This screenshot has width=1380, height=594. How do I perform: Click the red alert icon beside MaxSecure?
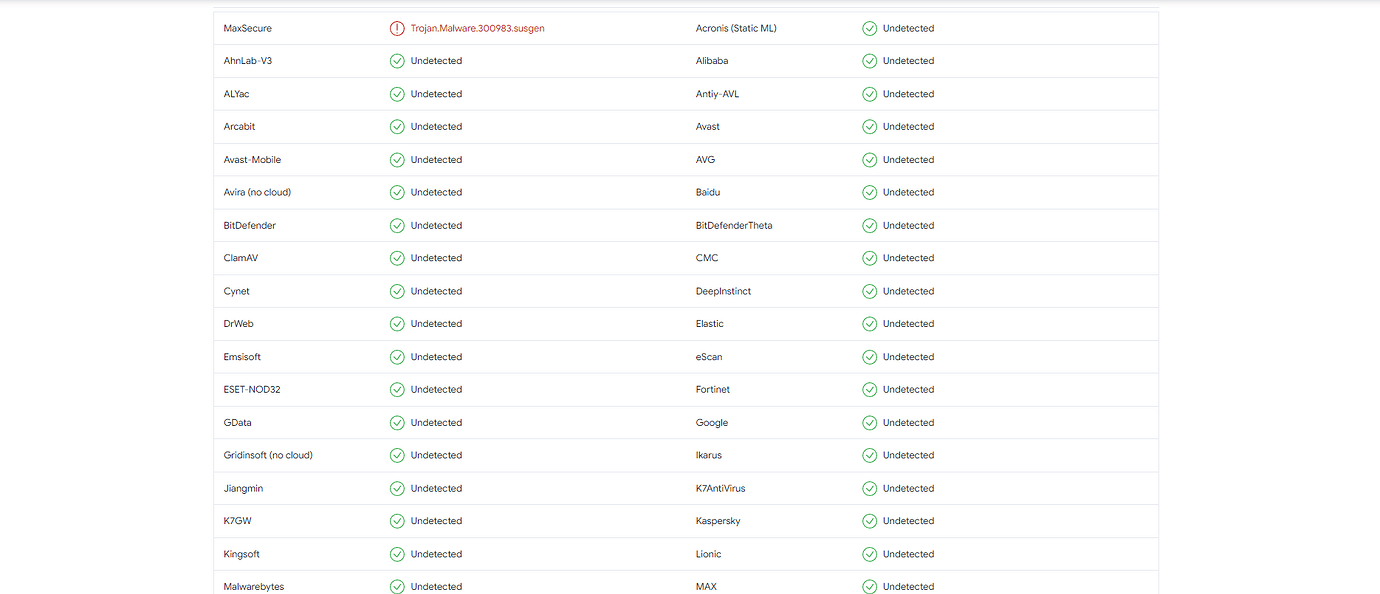click(397, 28)
